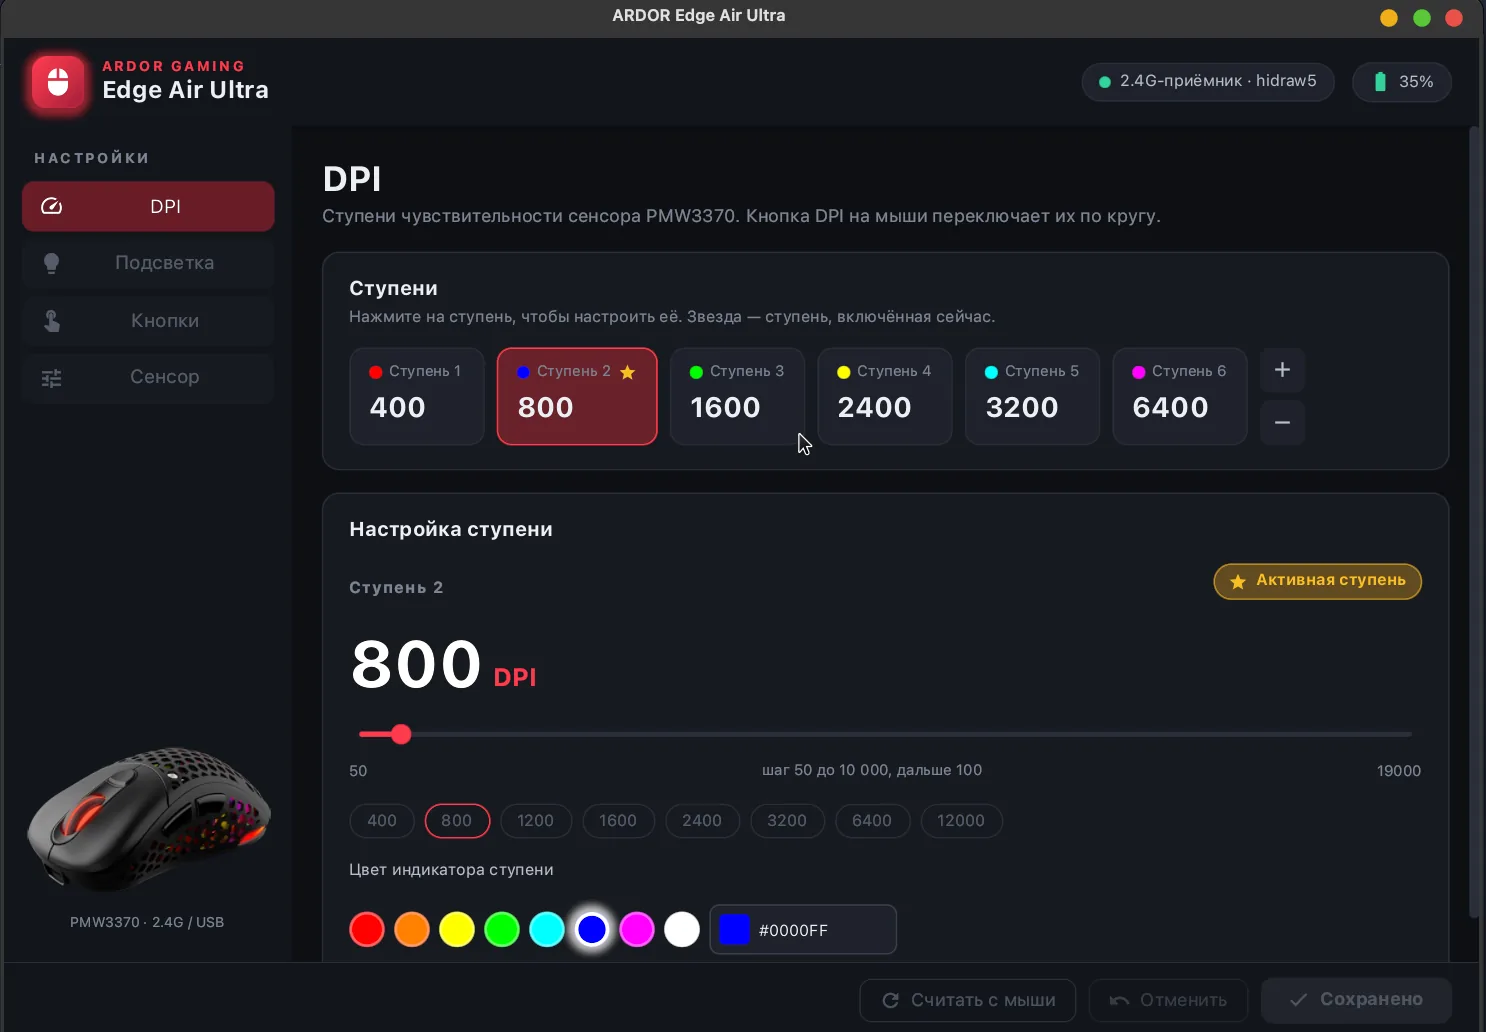Pick the green indicator color swatch
Image resolution: width=1486 pixels, height=1032 pixels.
coord(502,930)
